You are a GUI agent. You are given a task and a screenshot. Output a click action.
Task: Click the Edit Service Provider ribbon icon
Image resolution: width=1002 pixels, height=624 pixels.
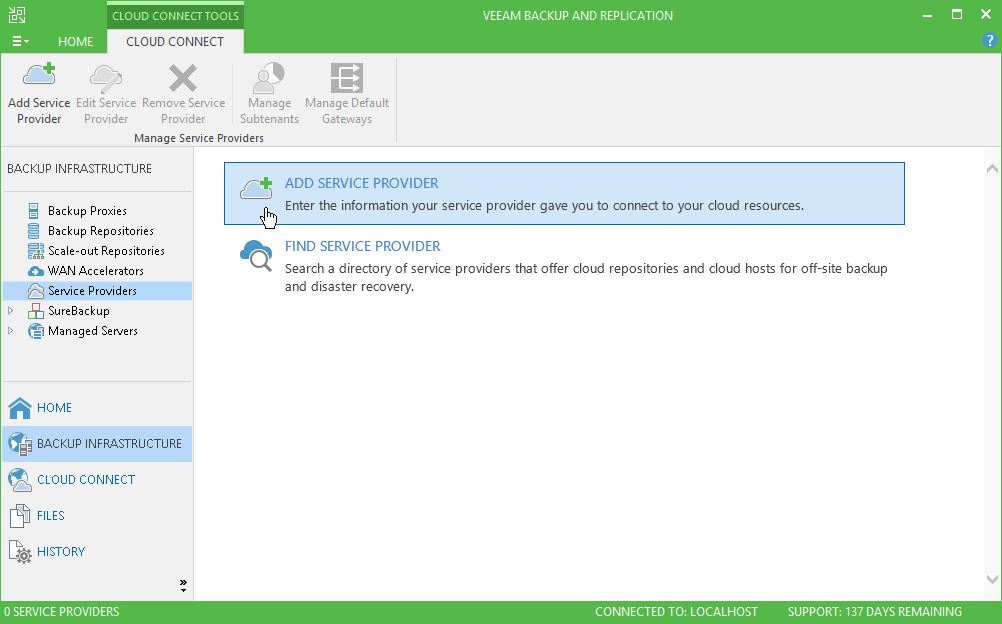106,78
